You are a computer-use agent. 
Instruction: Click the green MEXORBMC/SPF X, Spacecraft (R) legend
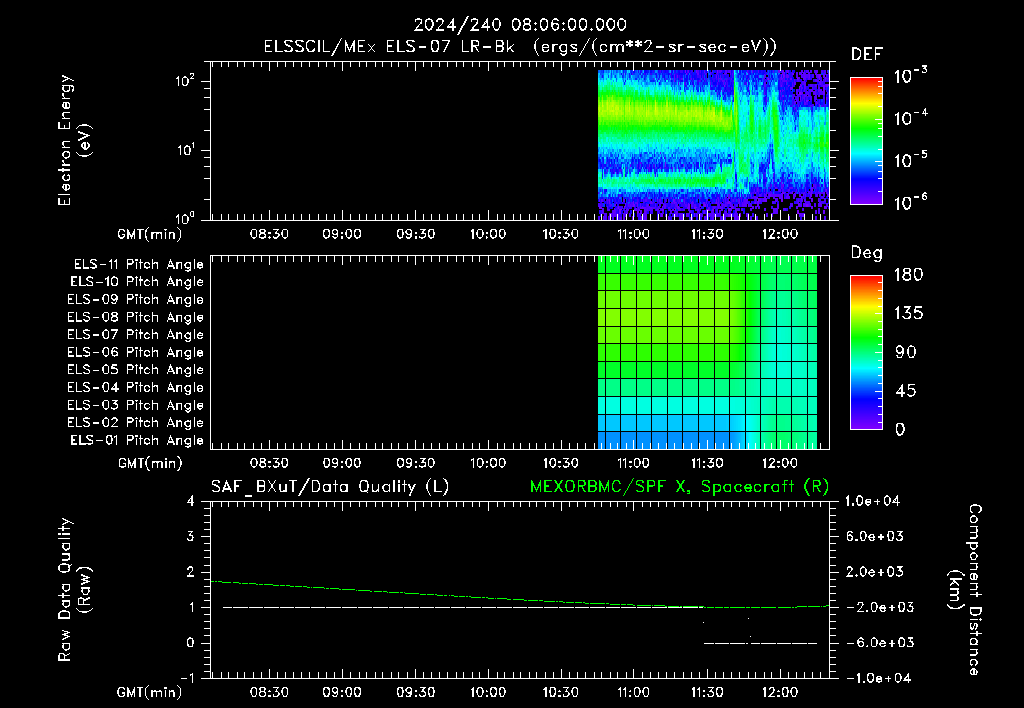[x=679, y=487]
